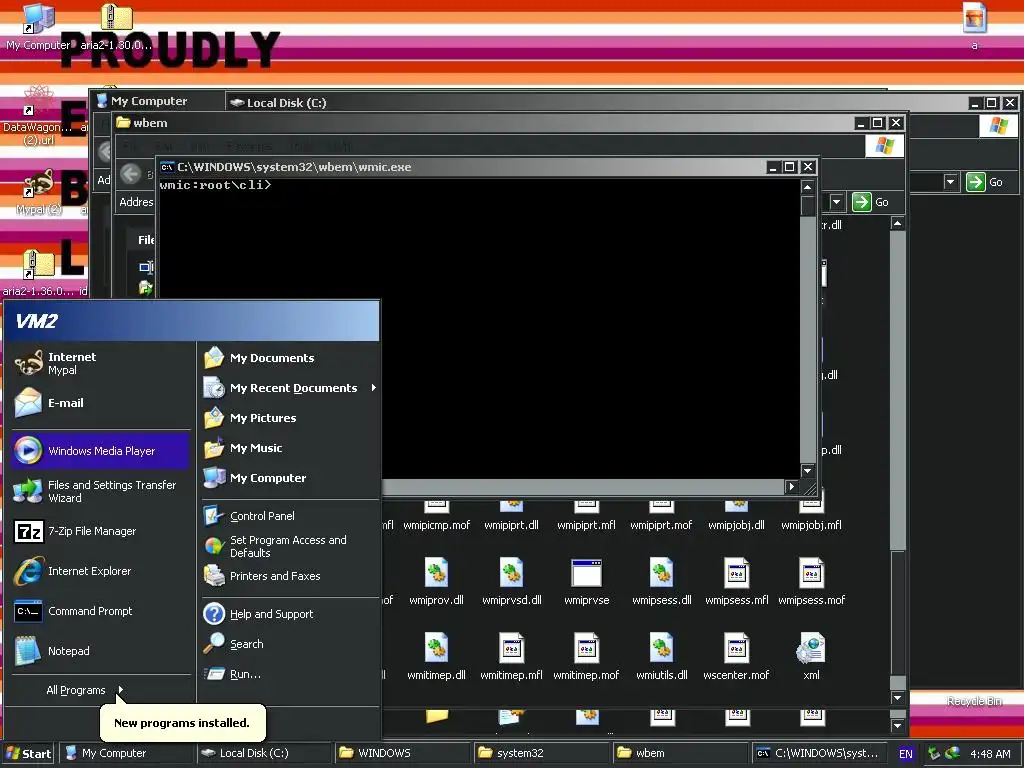Open My Computer desktop shortcut

tap(38, 27)
